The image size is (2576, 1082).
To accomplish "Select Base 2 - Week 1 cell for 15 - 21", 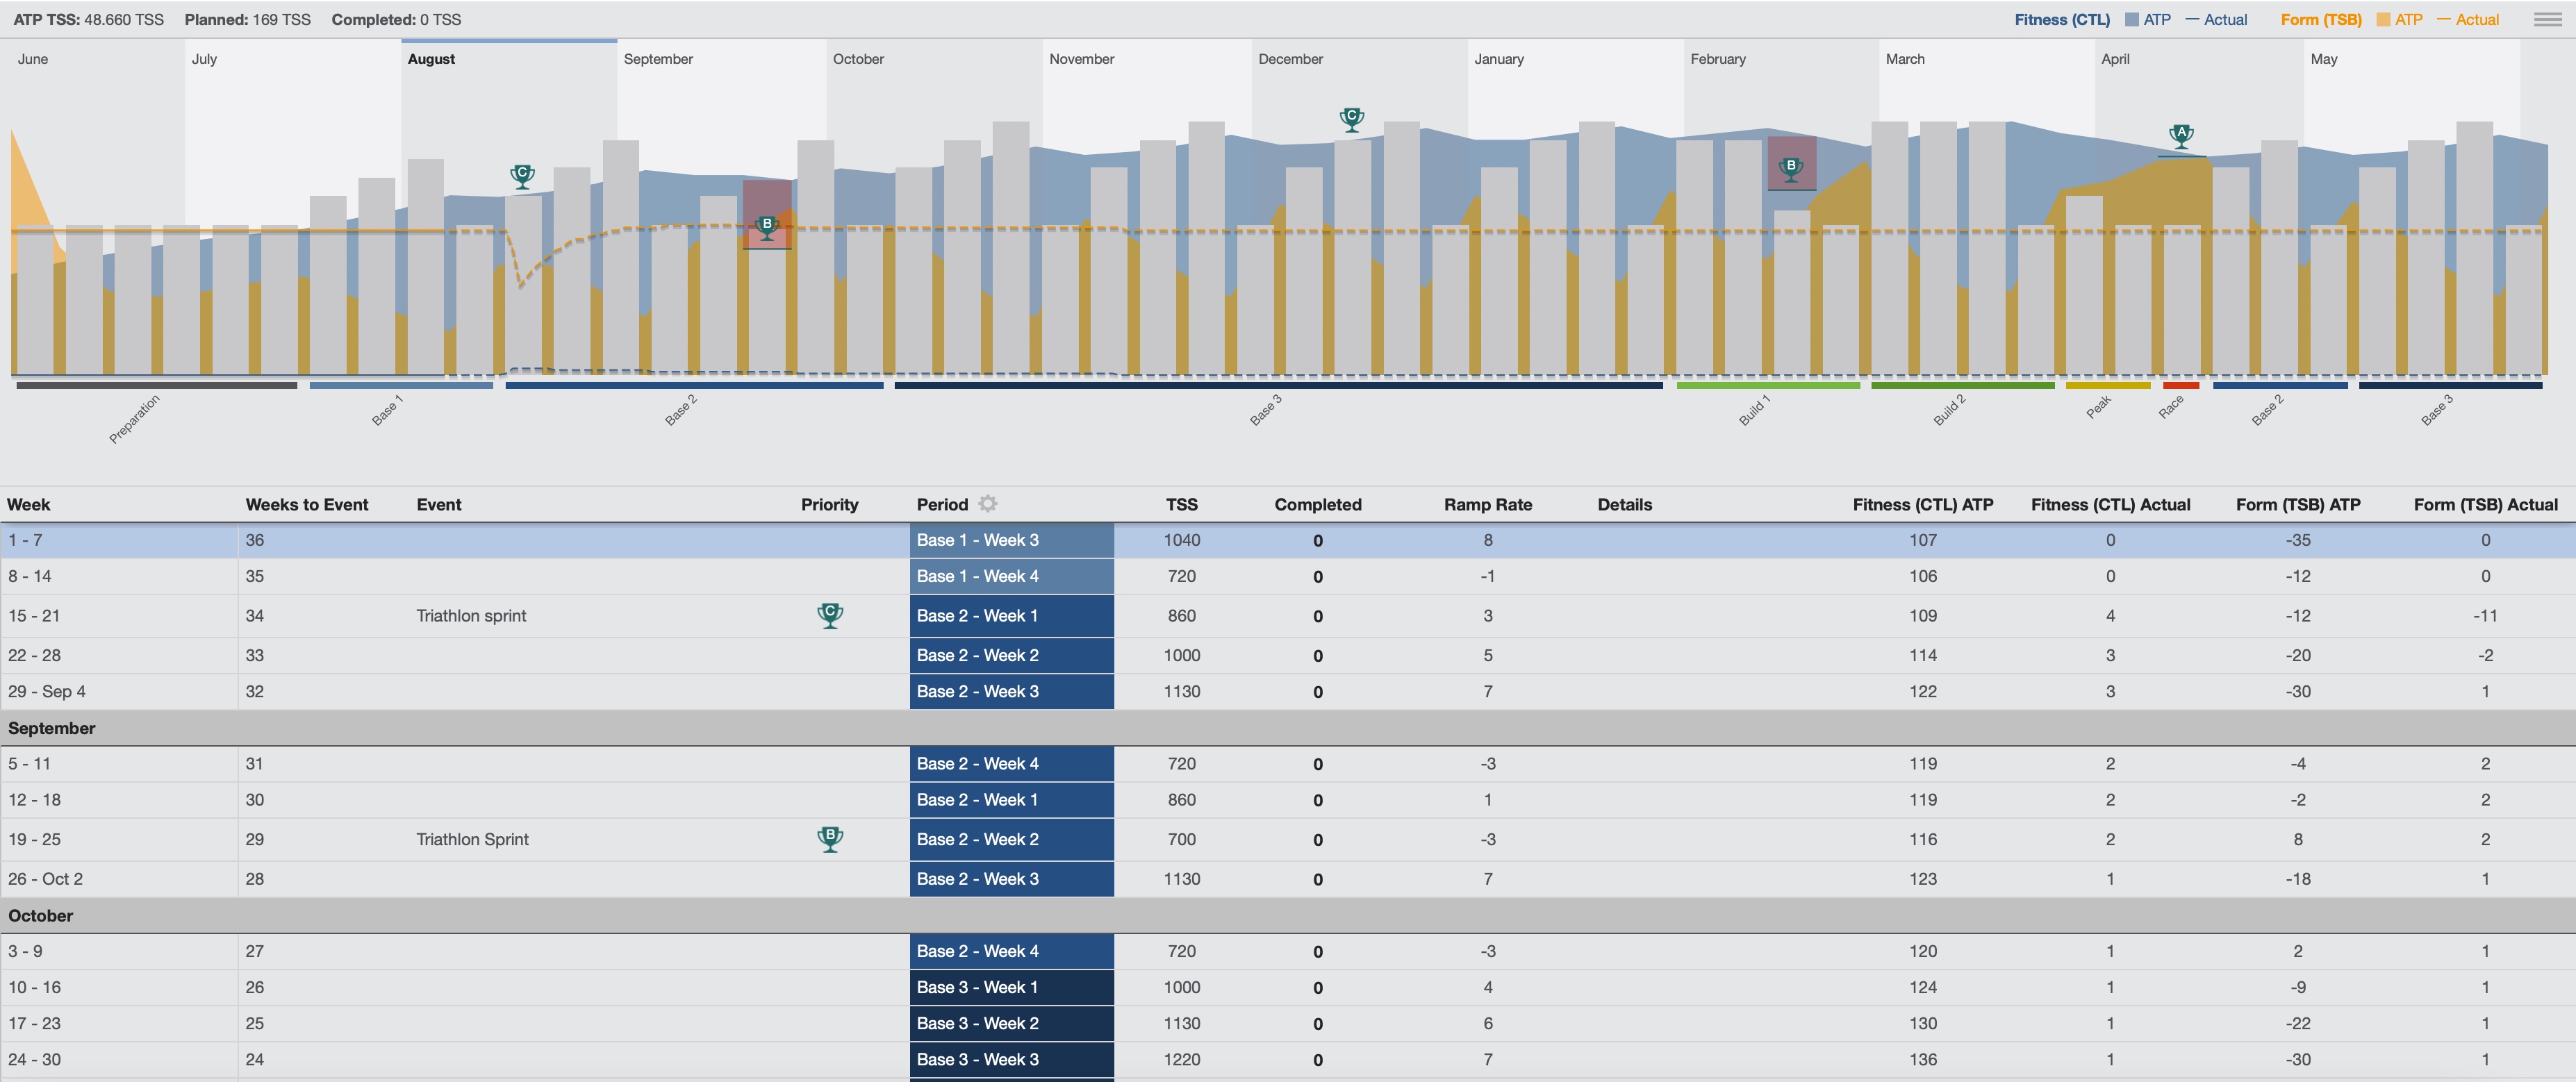I will (x=1011, y=615).
